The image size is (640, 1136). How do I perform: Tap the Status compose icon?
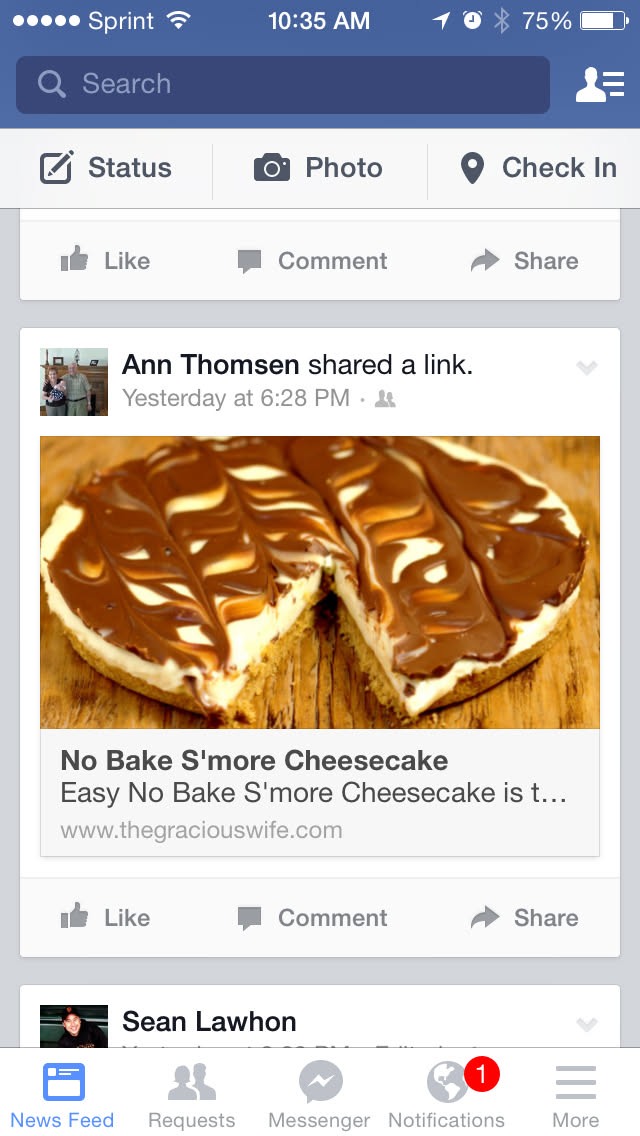[x=57, y=168]
